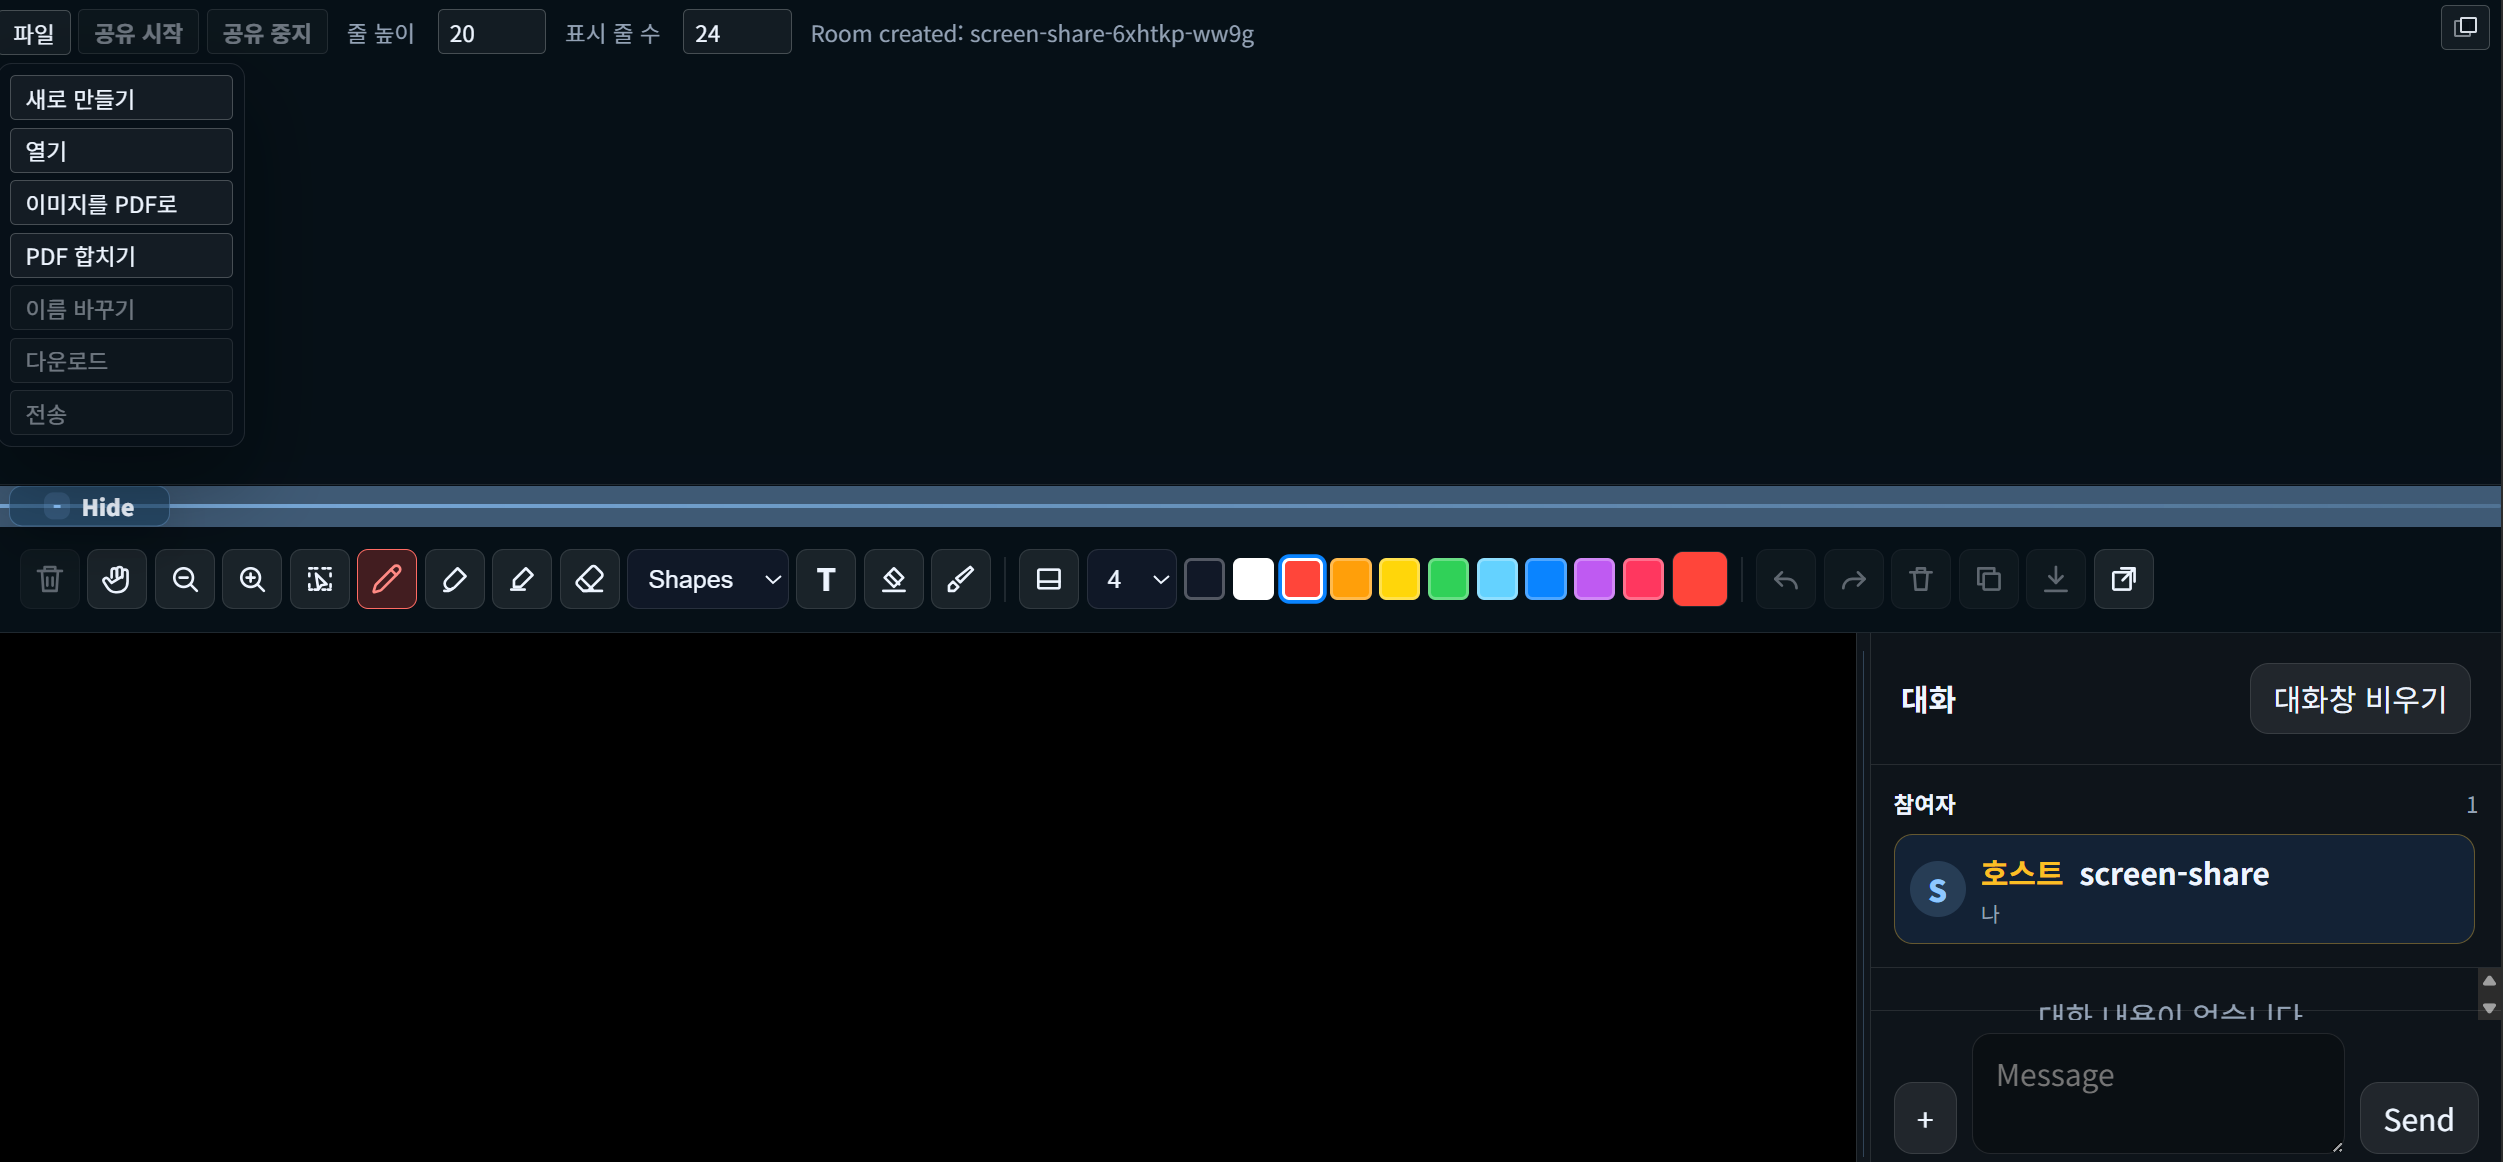Click the 대화창 비우기 button
Image resolution: width=2503 pixels, height=1162 pixels.
point(2360,698)
